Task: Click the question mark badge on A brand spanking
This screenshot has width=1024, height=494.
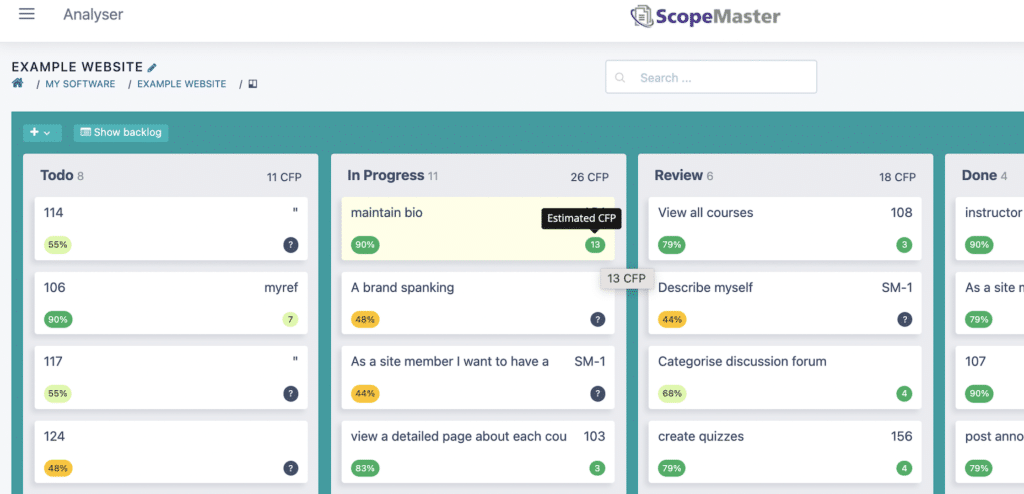Action: coord(598,320)
